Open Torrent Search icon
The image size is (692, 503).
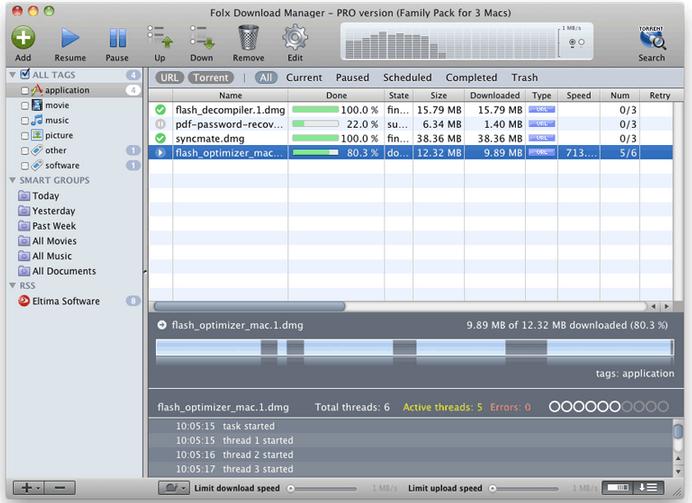coord(651,38)
